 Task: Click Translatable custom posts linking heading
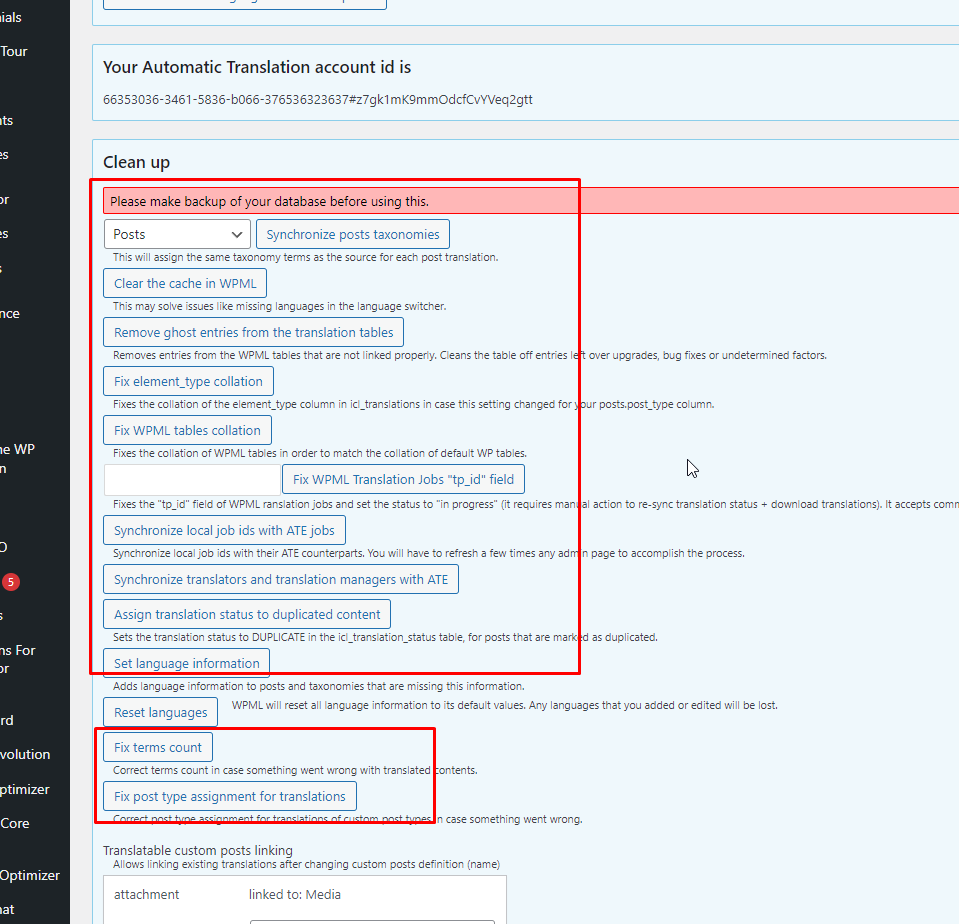click(198, 850)
